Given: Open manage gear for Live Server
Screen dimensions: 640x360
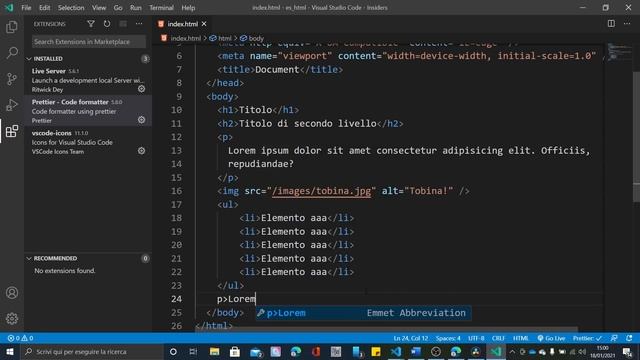Looking at the screenshot, I should tap(141, 89).
